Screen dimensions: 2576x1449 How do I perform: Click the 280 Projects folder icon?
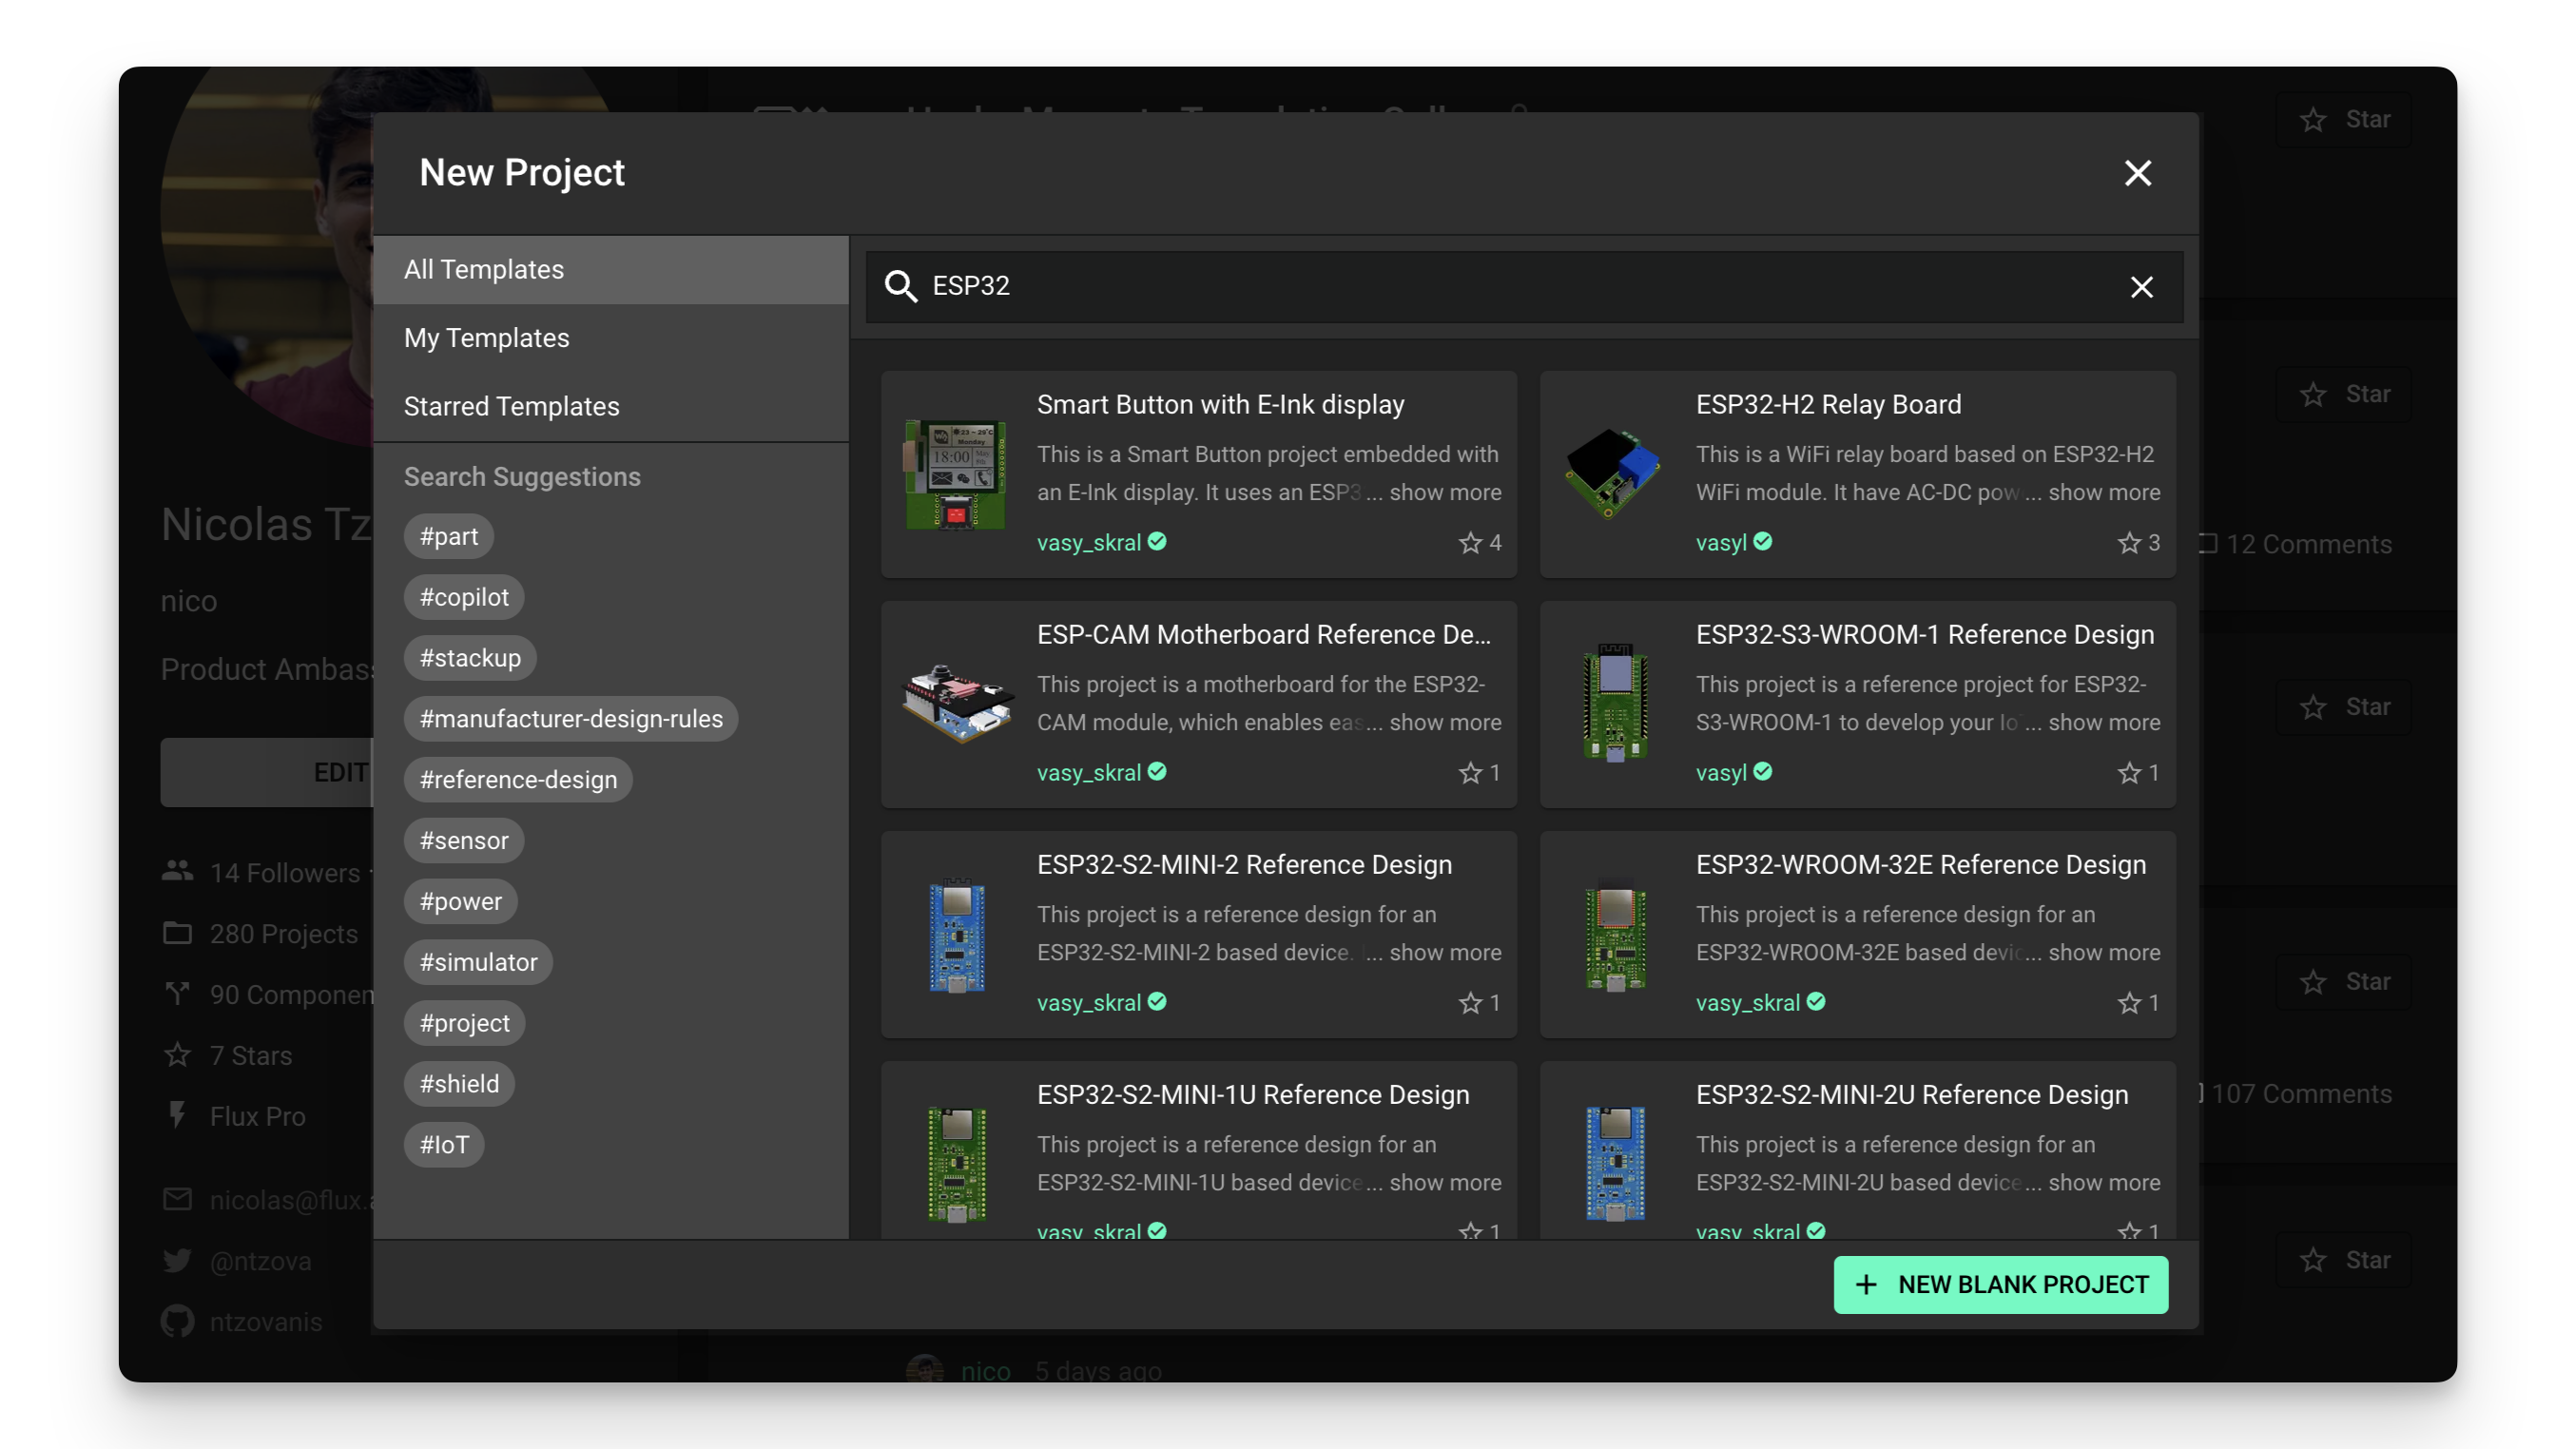click(177, 933)
